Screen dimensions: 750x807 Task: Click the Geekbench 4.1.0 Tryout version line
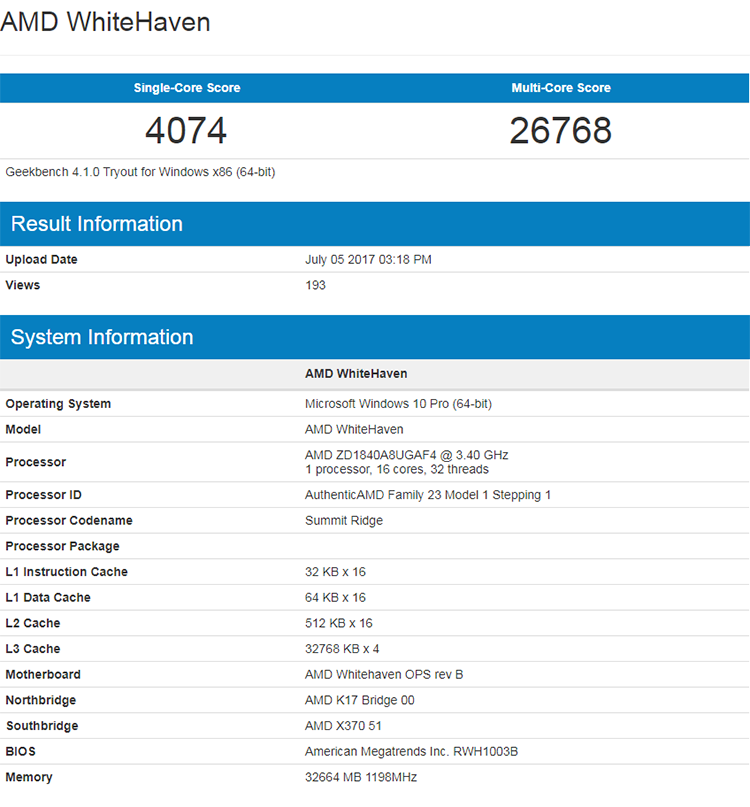(x=140, y=172)
